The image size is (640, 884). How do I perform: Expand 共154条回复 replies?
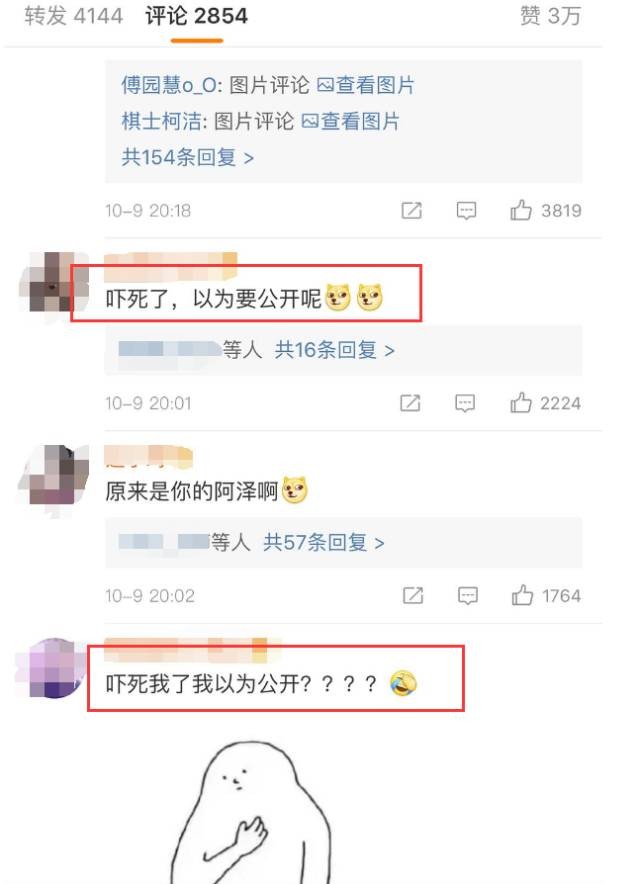tap(187, 157)
